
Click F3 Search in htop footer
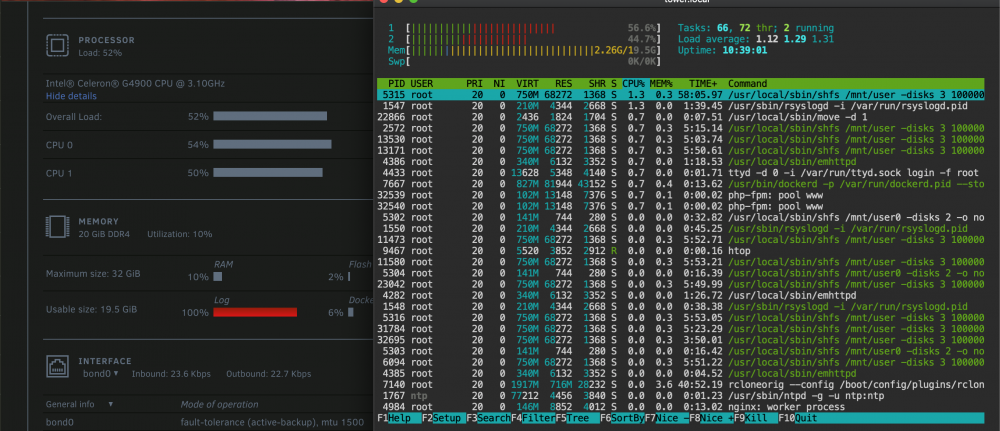489,418
